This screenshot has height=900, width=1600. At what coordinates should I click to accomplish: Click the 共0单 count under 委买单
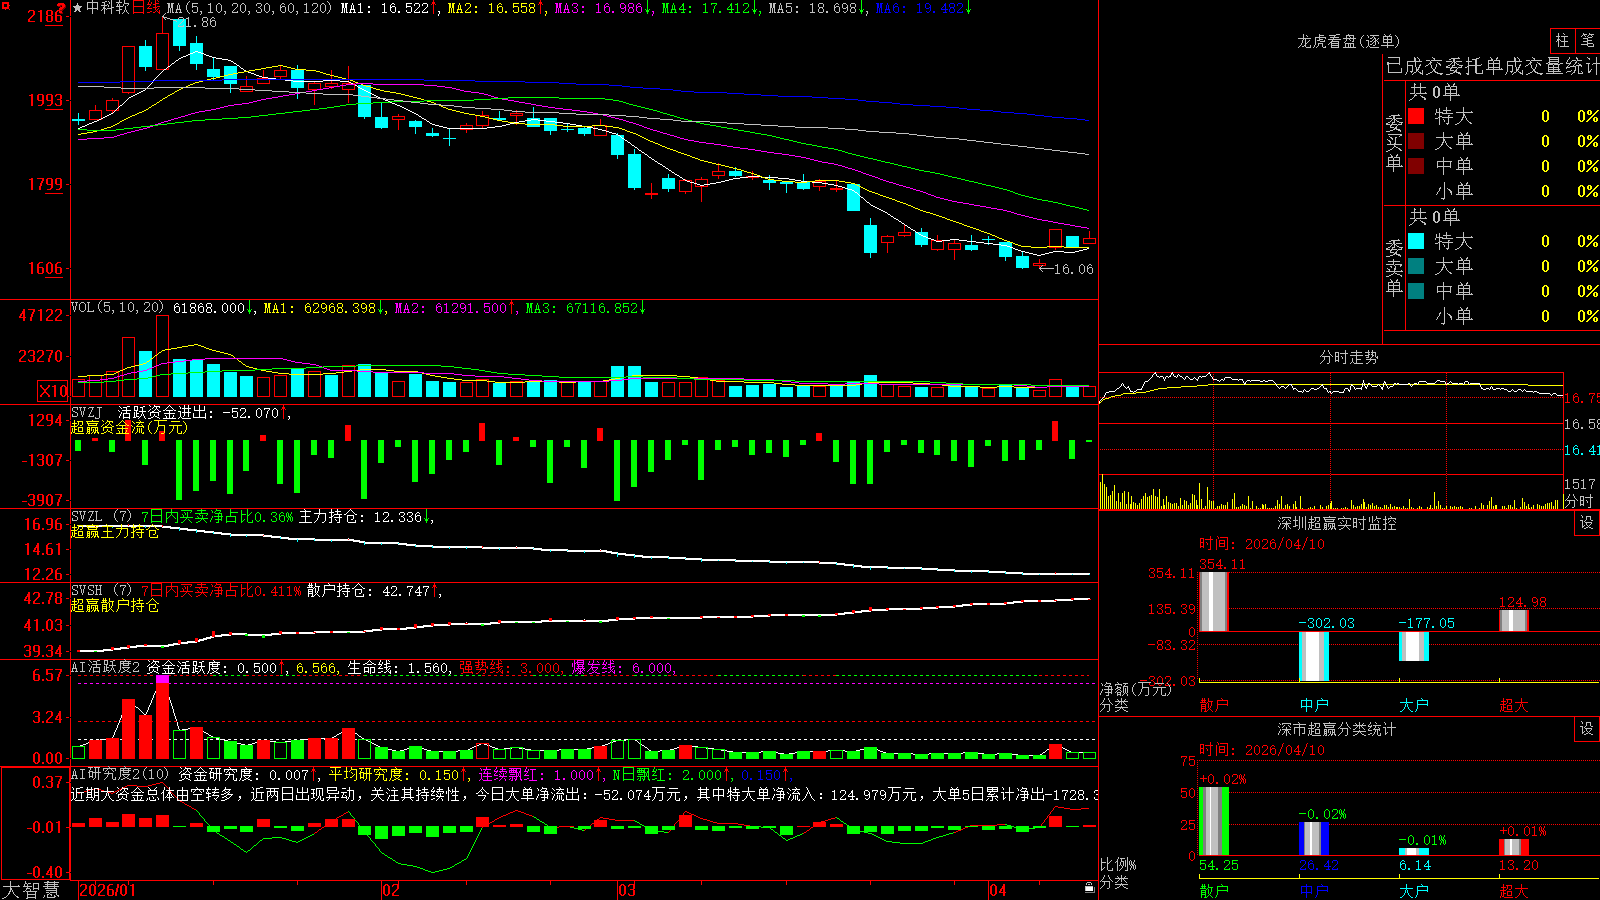pyautogui.click(x=1434, y=92)
